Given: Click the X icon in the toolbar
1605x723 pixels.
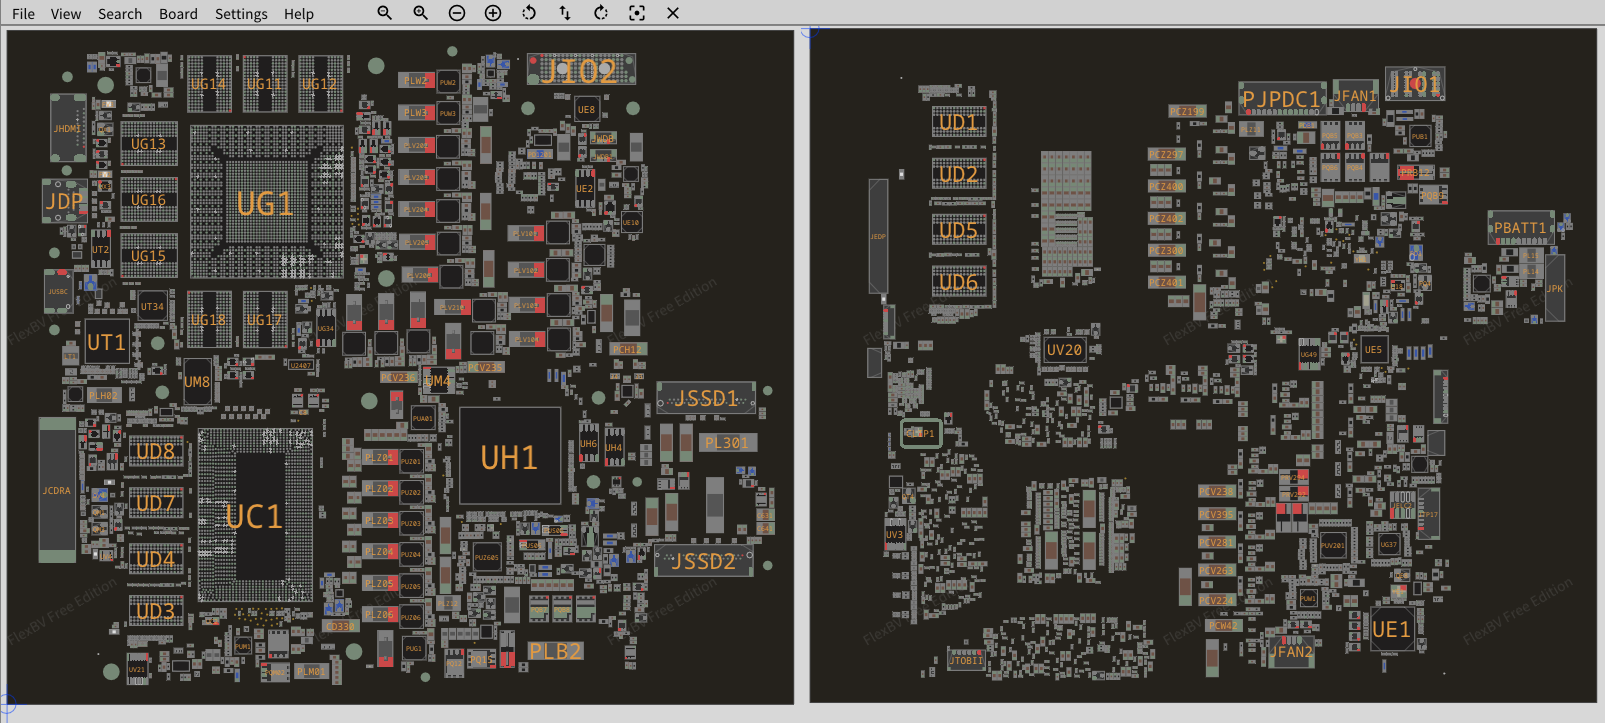Looking at the screenshot, I should tap(673, 13).
